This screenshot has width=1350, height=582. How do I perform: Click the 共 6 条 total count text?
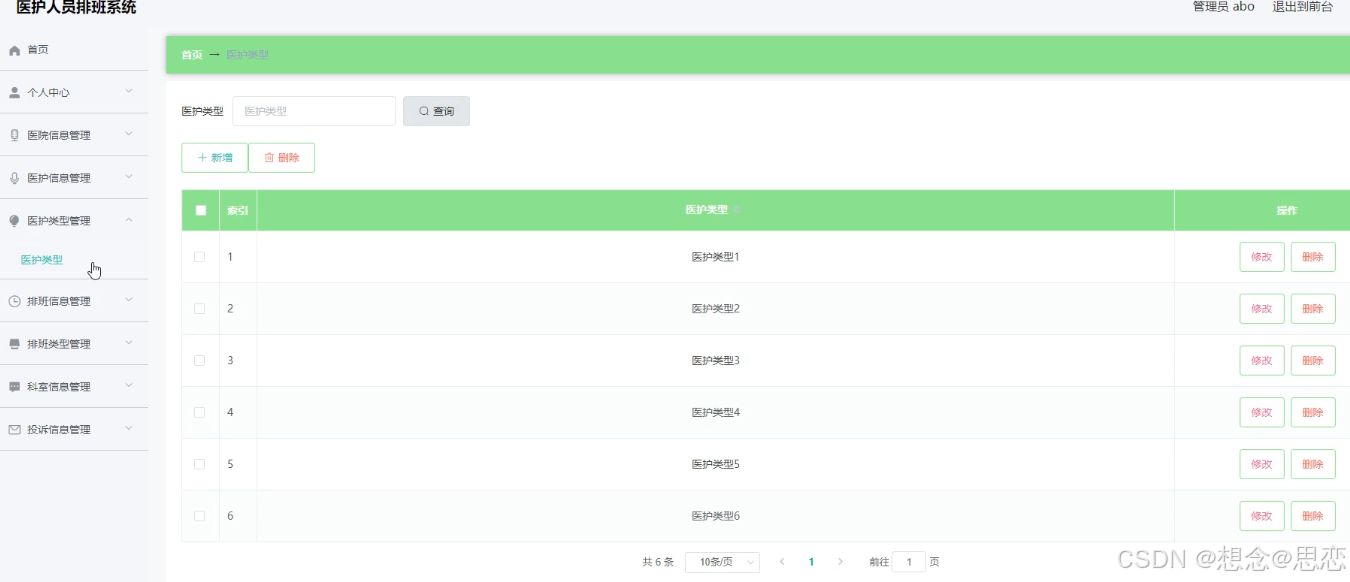point(658,562)
